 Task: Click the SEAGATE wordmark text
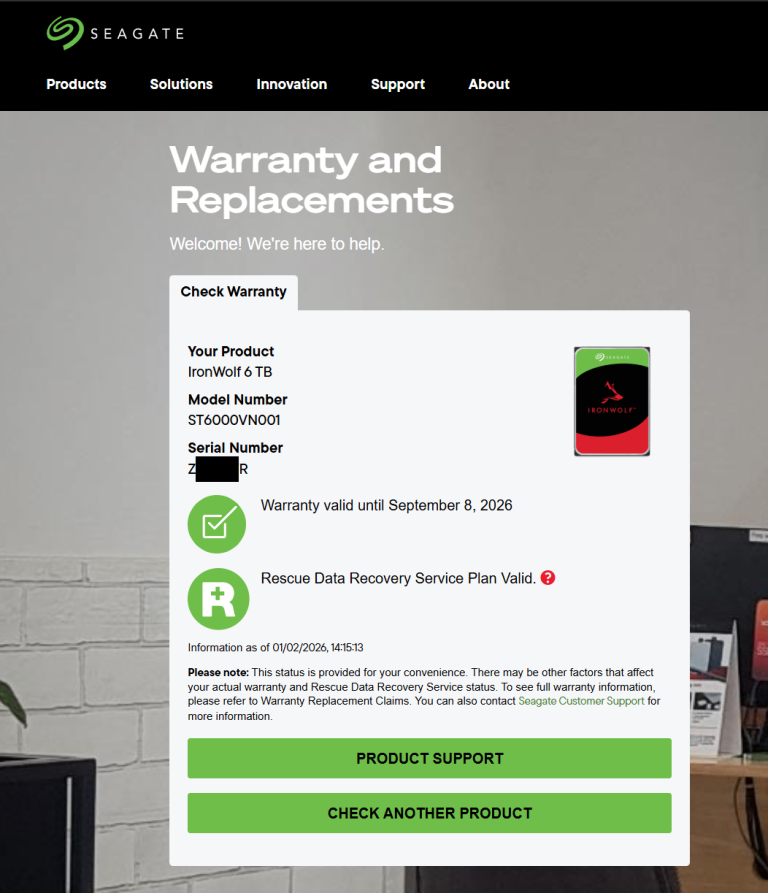pos(137,34)
